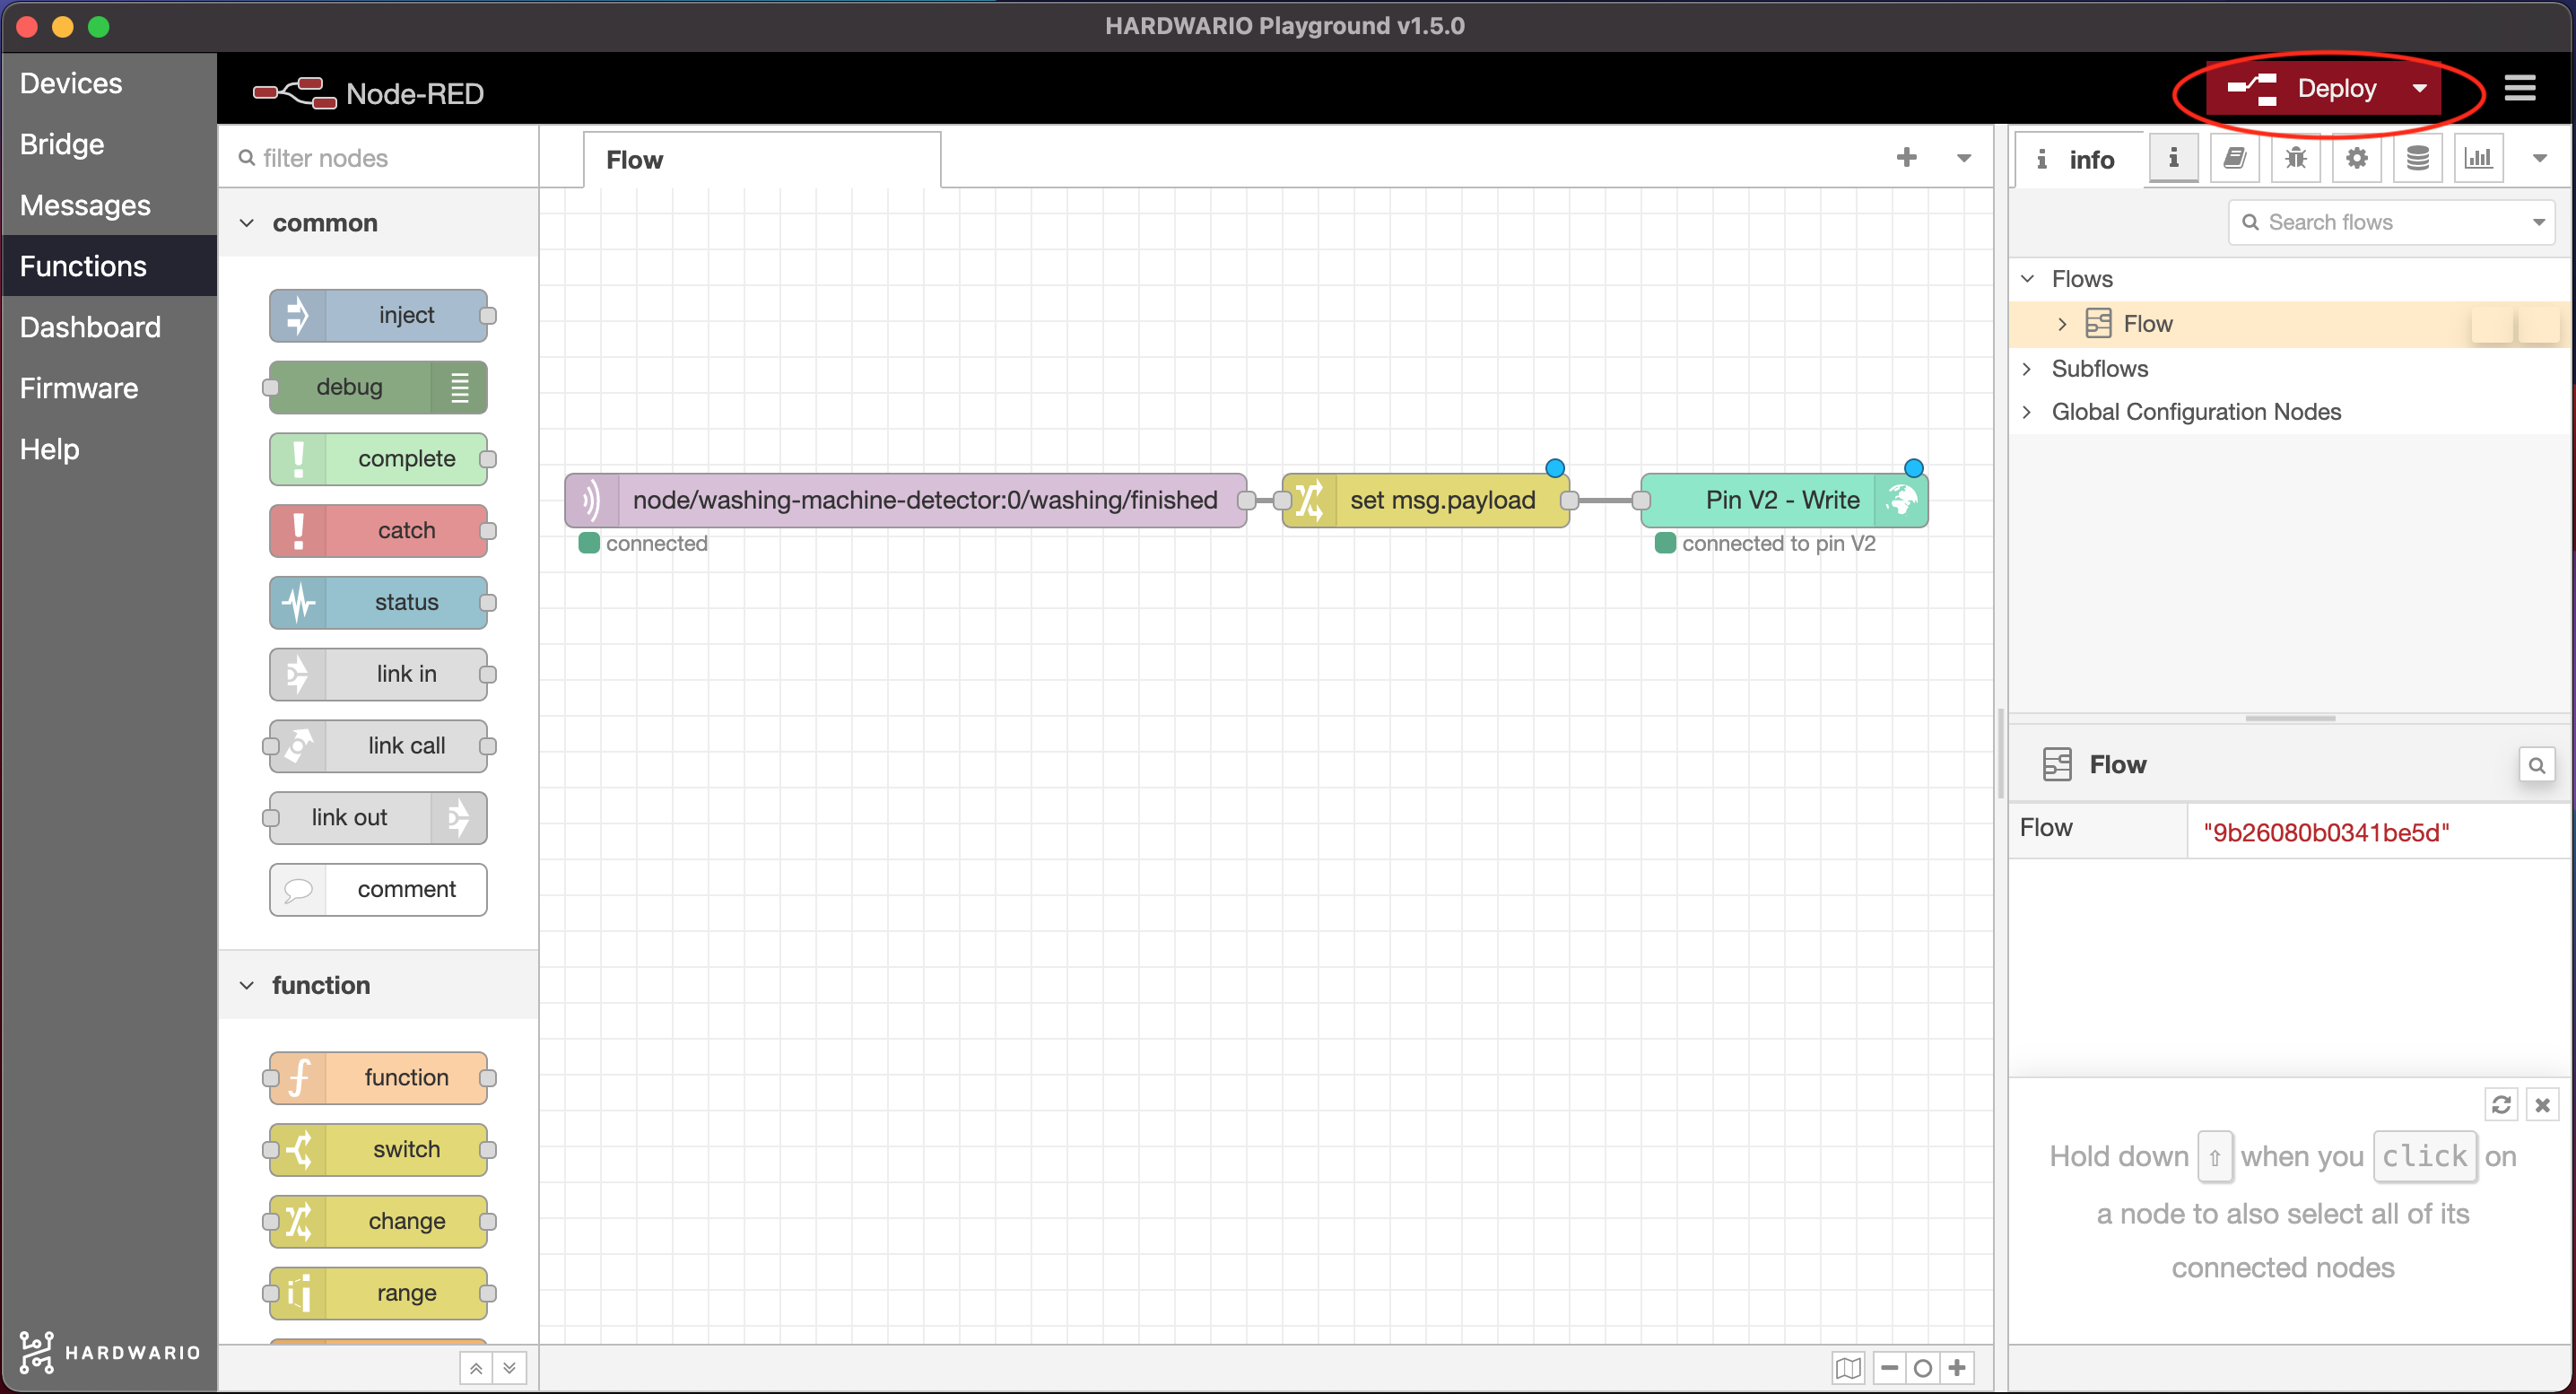Screen dimensions: 2576x1394
Task: Expand Global Configuration Nodes section
Action: pyautogui.click(x=2028, y=412)
